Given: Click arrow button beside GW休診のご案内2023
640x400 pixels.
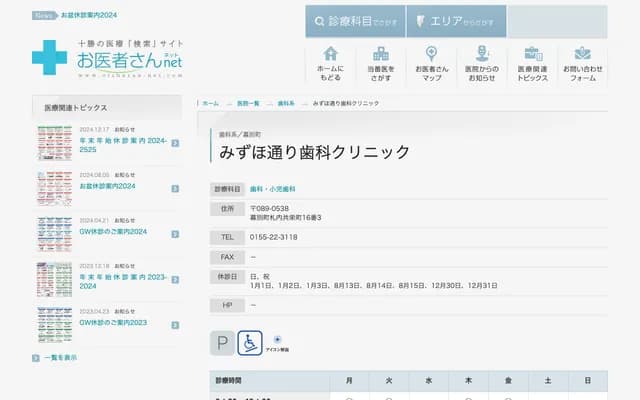Looking at the screenshot, I should (x=175, y=323).
